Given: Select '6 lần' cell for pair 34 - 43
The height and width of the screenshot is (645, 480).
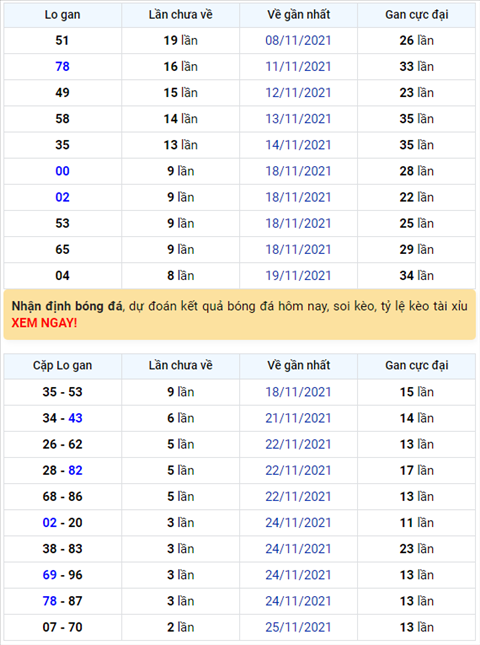Looking at the screenshot, I should coord(181,418).
